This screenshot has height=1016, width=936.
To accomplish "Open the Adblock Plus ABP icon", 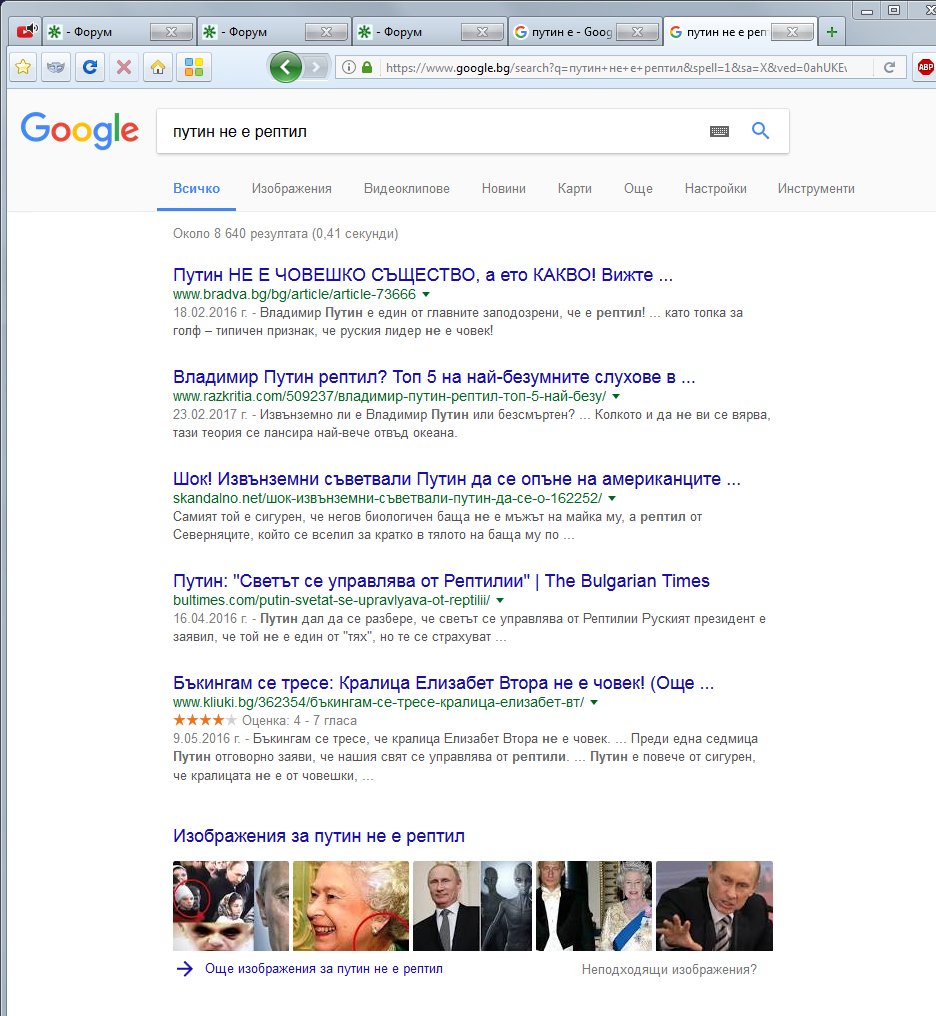I will click(x=926, y=67).
